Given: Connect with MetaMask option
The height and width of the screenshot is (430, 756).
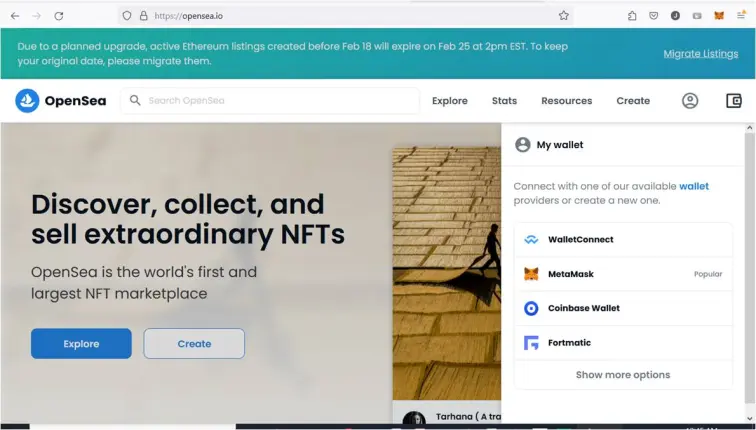Looking at the screenshot, I should (623, 274).
